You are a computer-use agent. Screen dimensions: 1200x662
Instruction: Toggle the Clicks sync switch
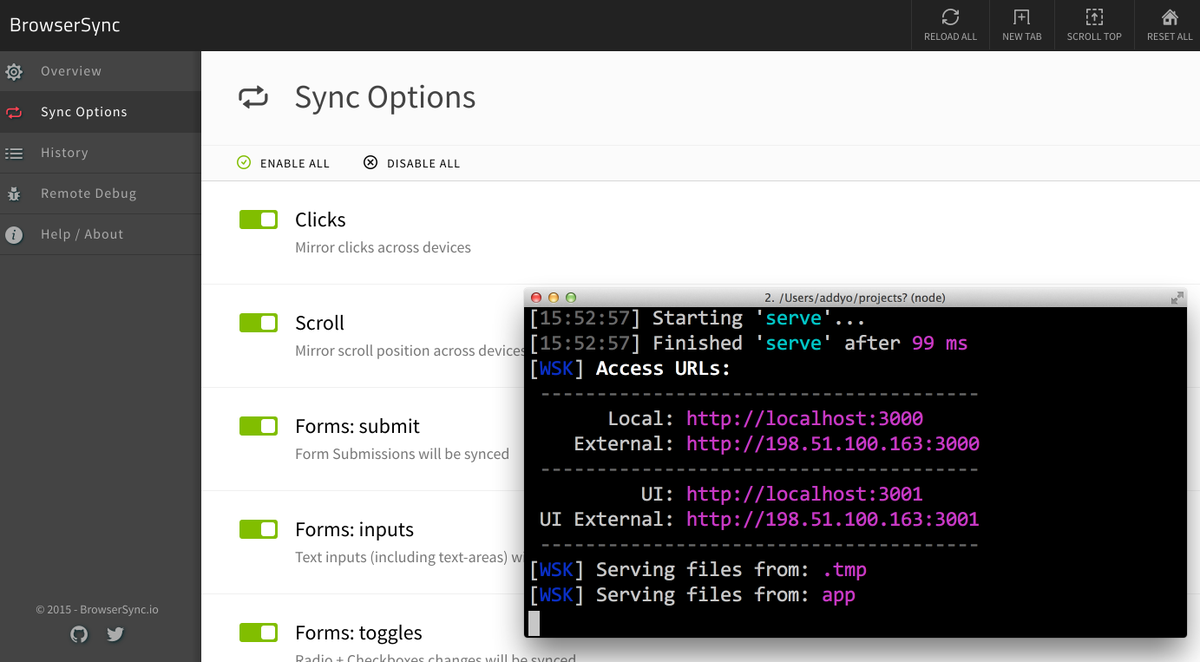coord(258,220)
